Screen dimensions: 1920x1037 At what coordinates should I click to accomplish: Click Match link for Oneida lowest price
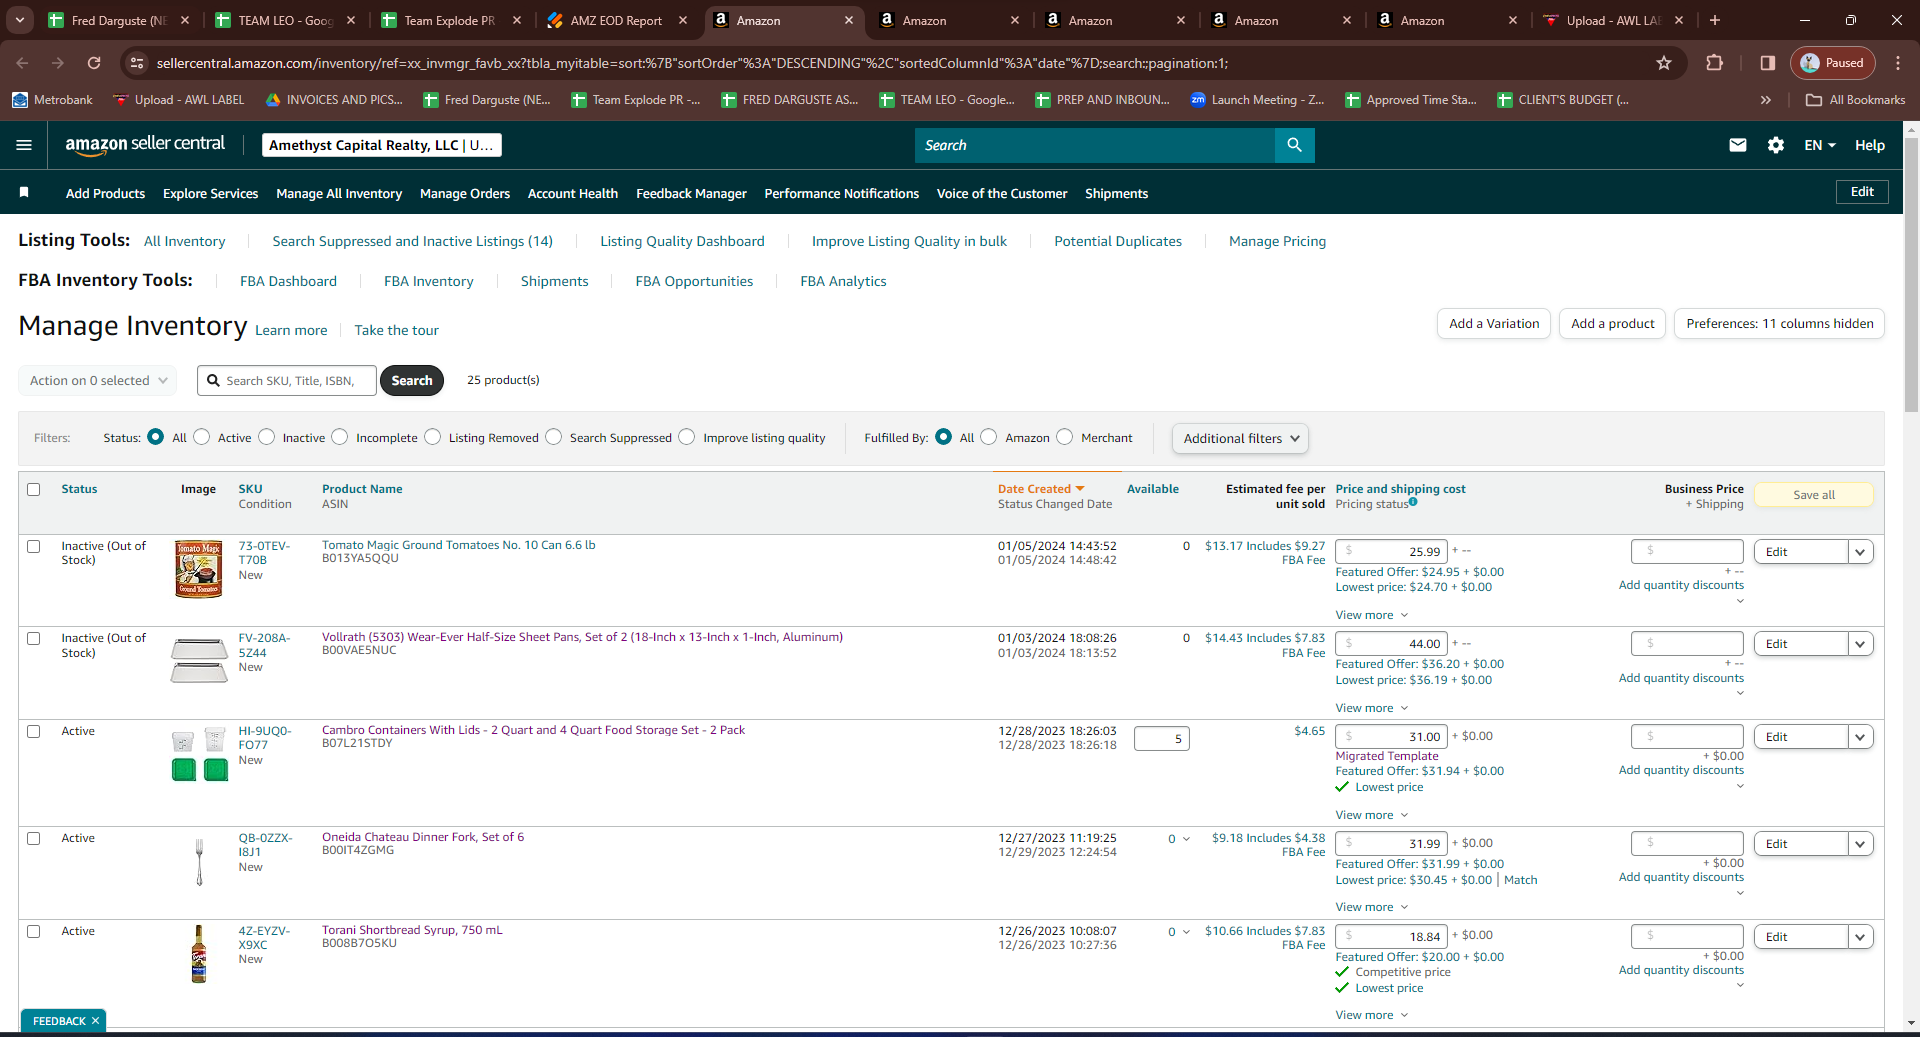(x=1521, y=880)
